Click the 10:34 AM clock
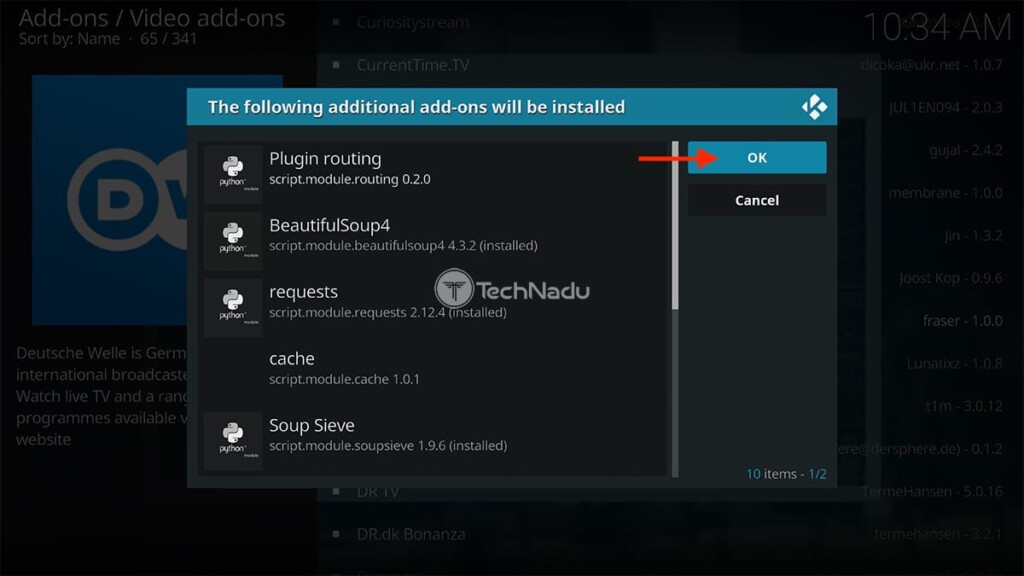 coord(936,28)
